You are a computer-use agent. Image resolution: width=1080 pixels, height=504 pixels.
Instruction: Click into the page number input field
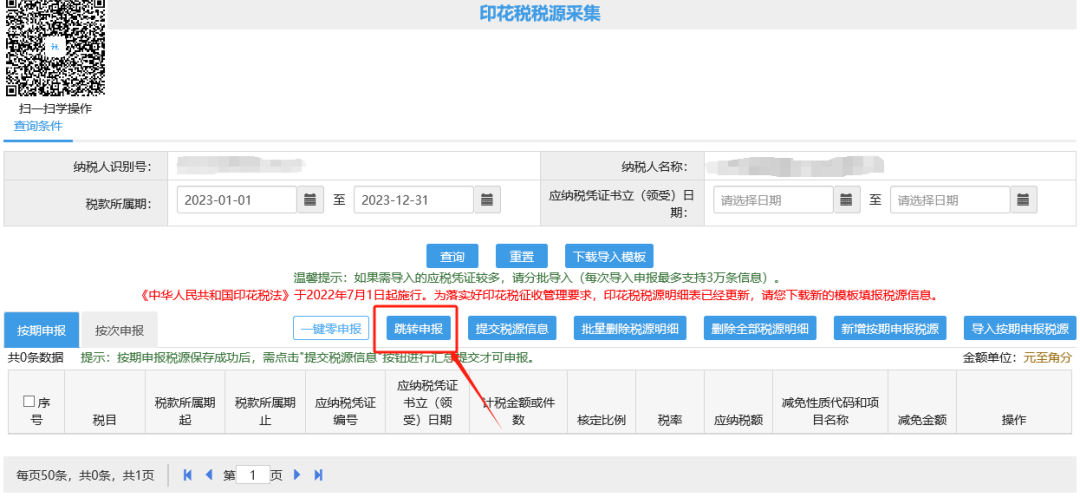pos(254,475)
